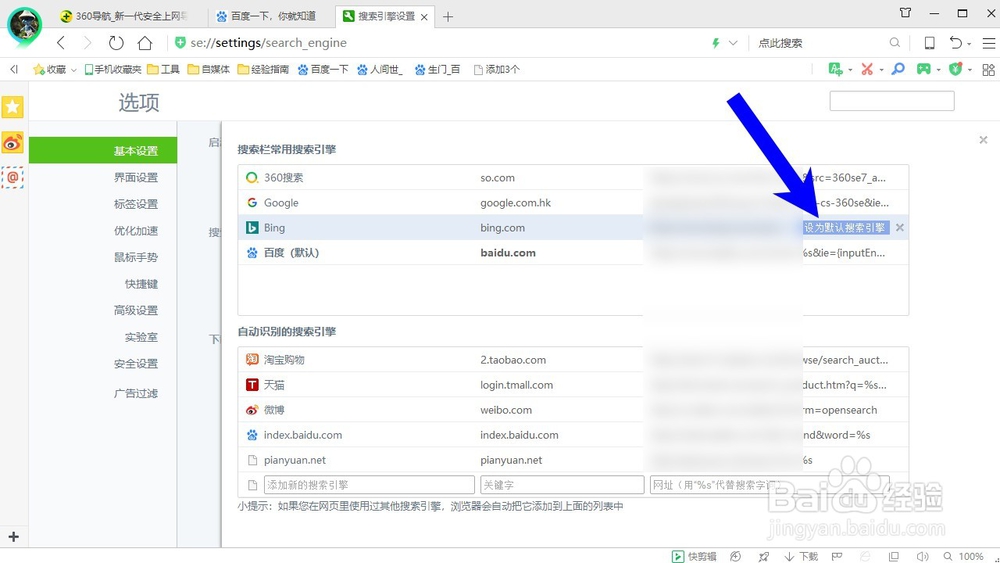Expand the dropdown beside the lightning icon

[733, 43]
